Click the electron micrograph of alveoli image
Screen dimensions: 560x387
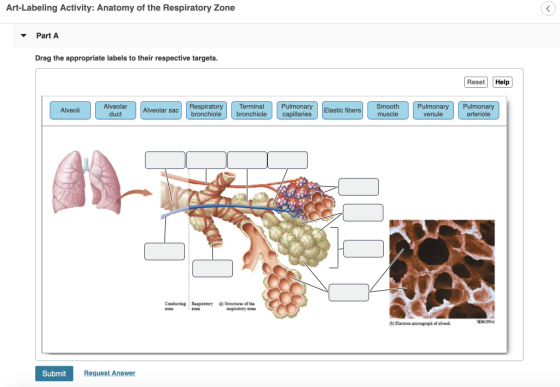(442, 269)
